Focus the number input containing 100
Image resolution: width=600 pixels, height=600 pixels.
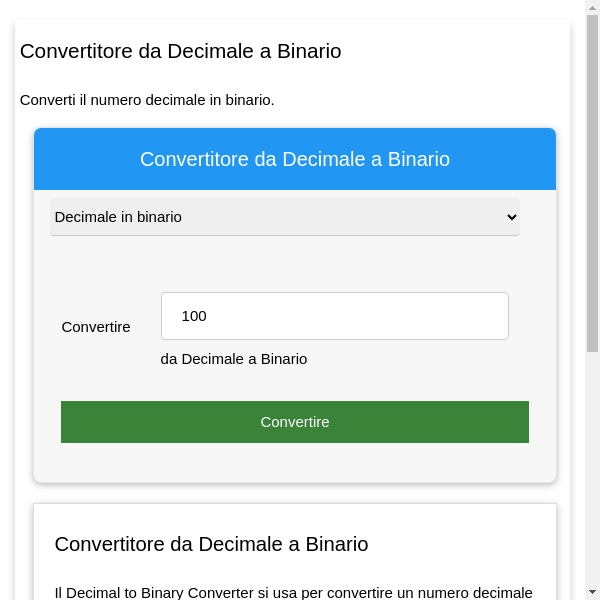tap(334, 316)
